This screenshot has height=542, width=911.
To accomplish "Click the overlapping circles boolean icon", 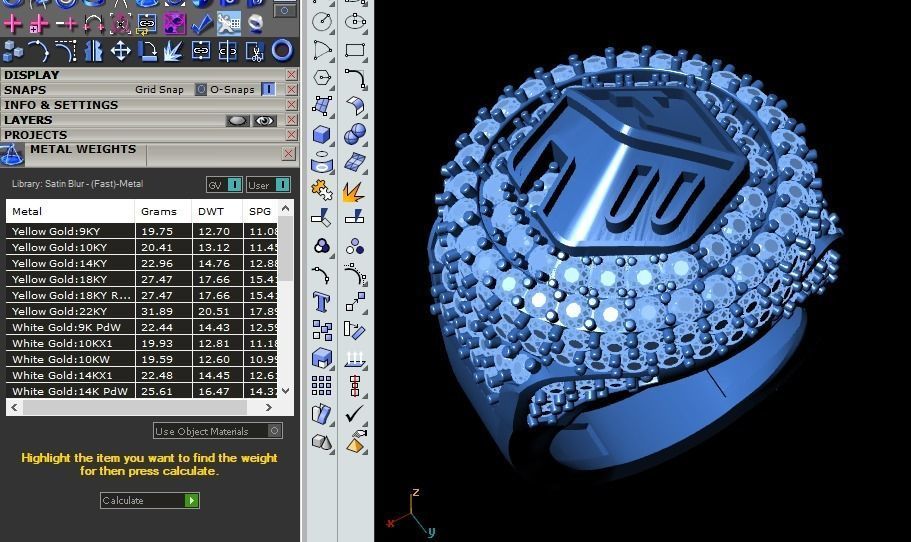I will (322, 246).
